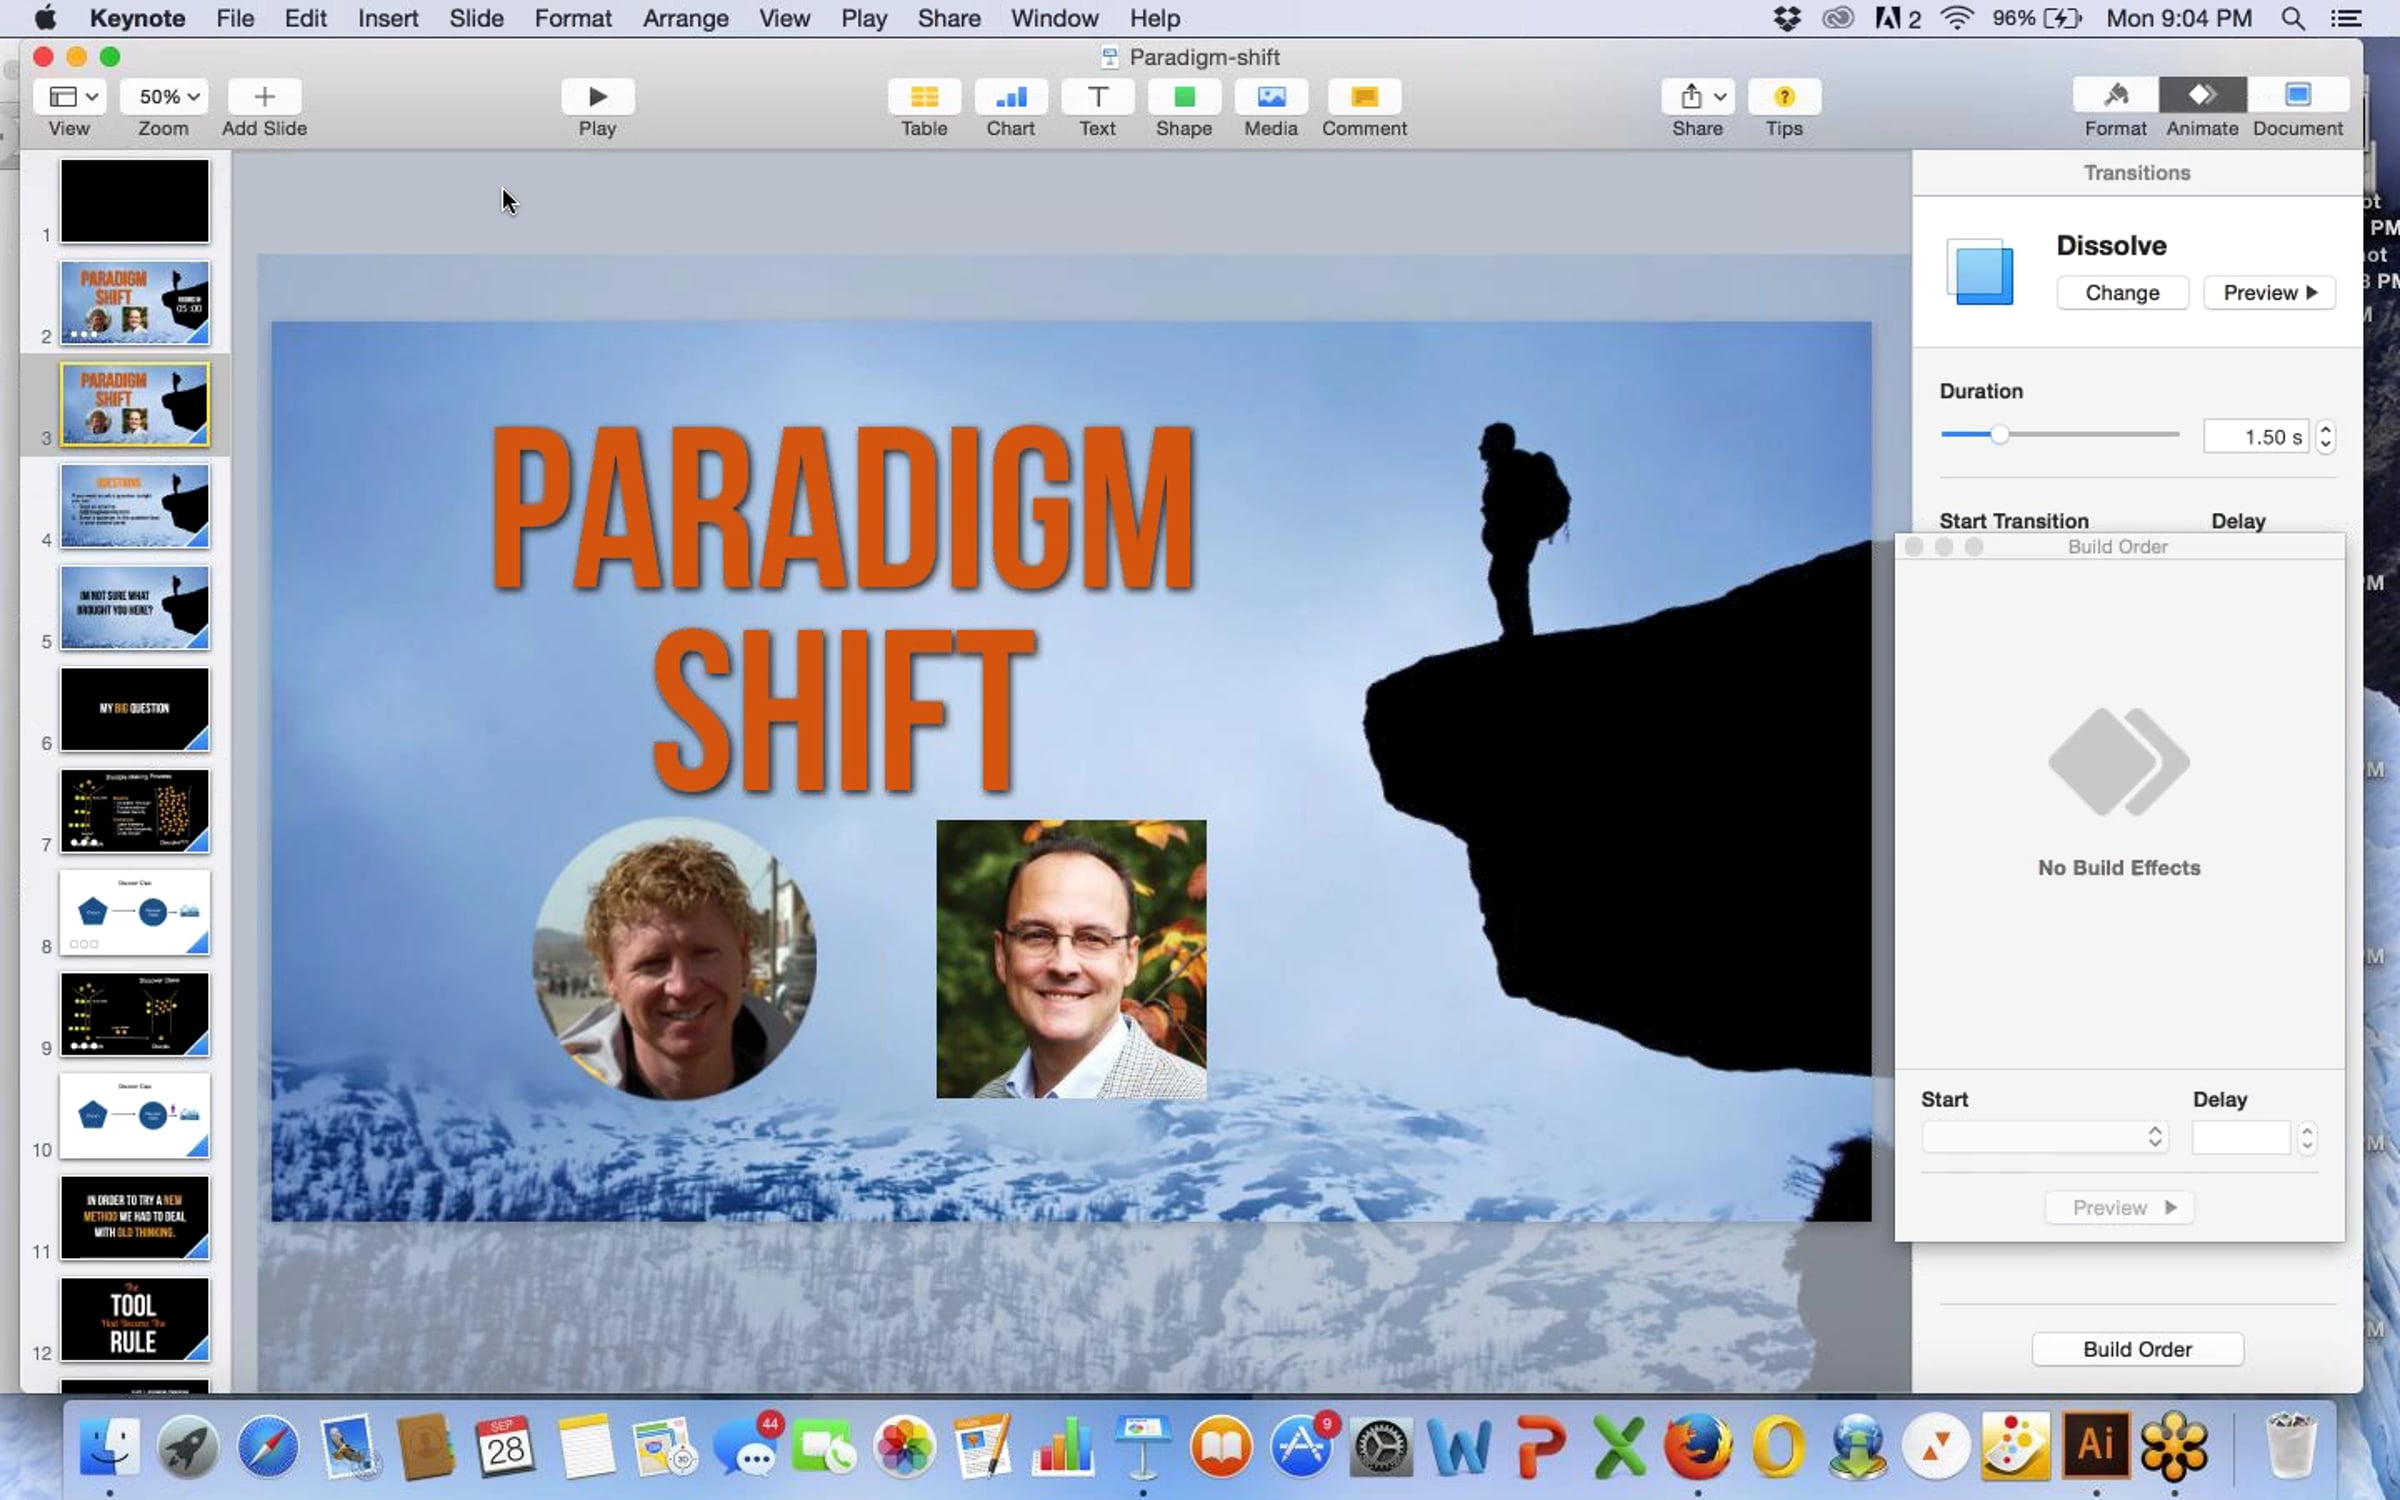Click the Build Order button
The width and height of the screenshot is (2400, 1500).
click(2137, 1349)
